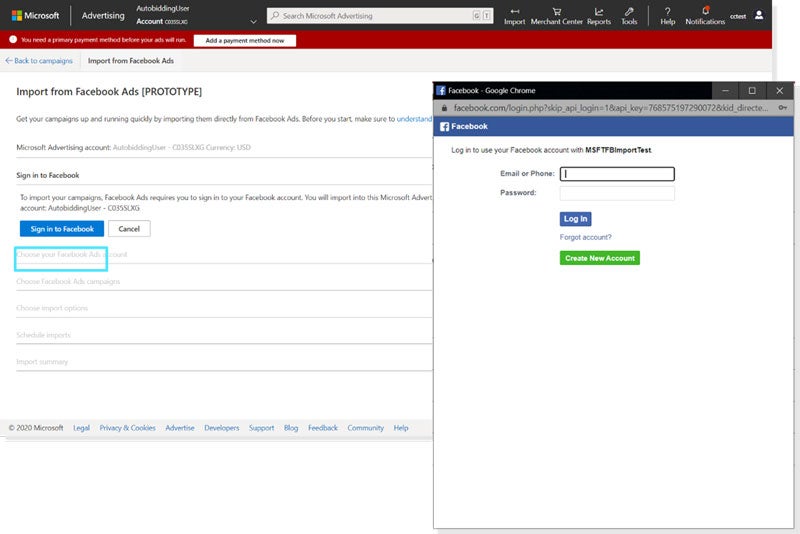The image size is (800, 534).
Task: Click MSFTFBImportTest app name text
Action: click(x=618, y=150)
